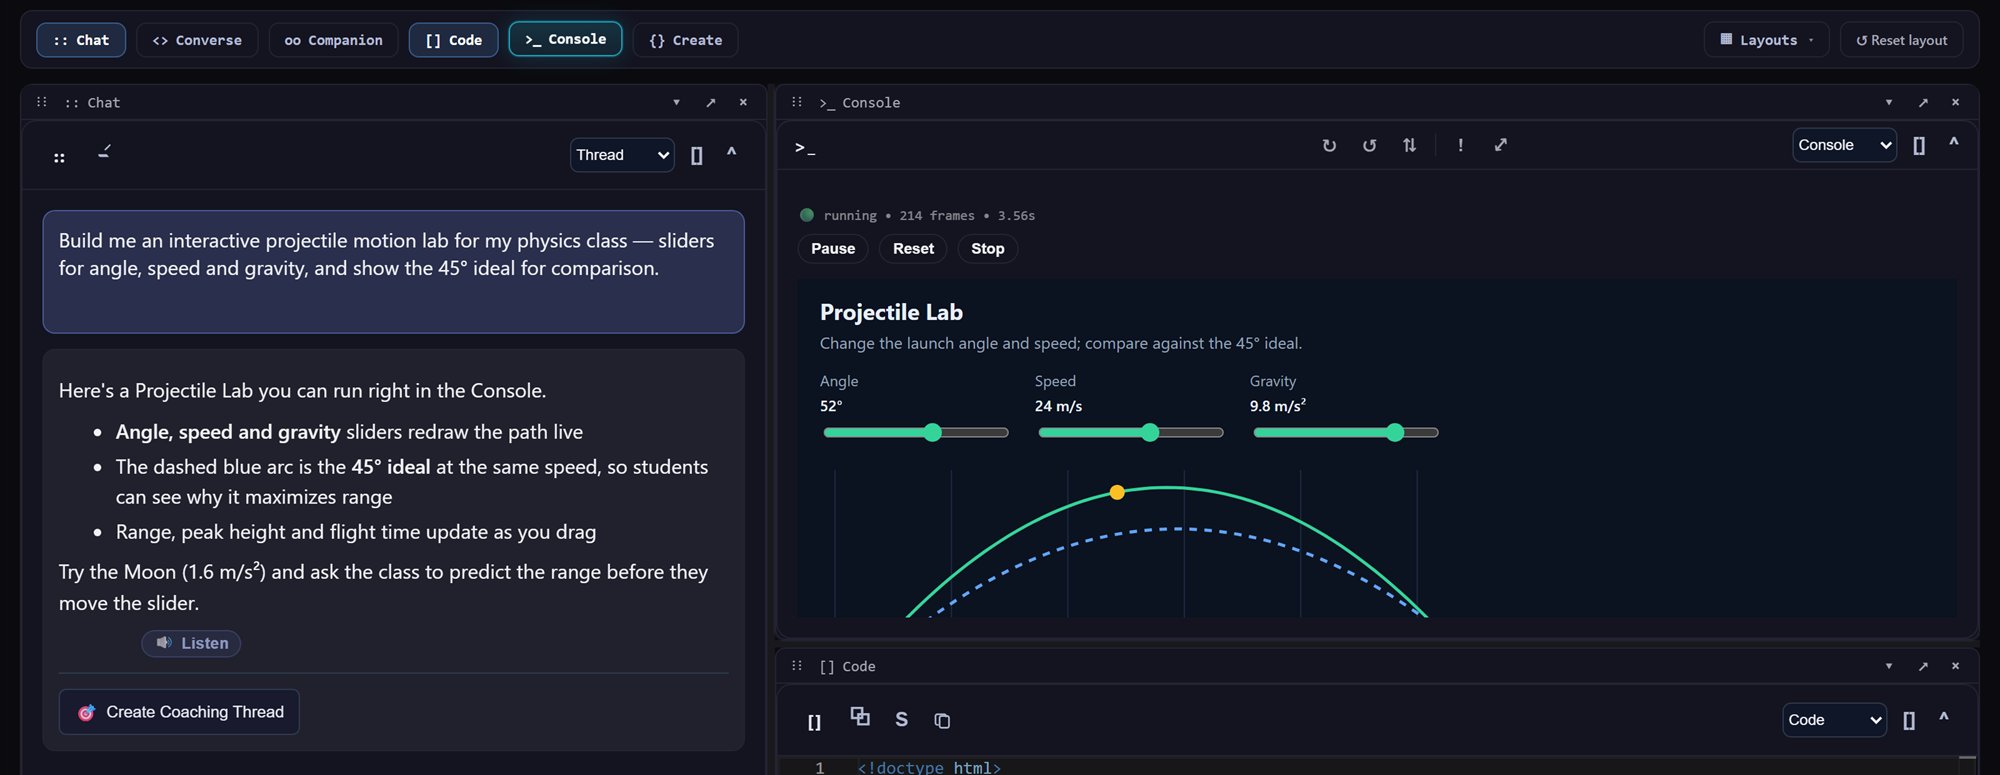The height and width of the screenshot is (775, 2000).
Task: Click the counter-clockwise undo icon in Console toolbar
Action: tap(1369, 146)
